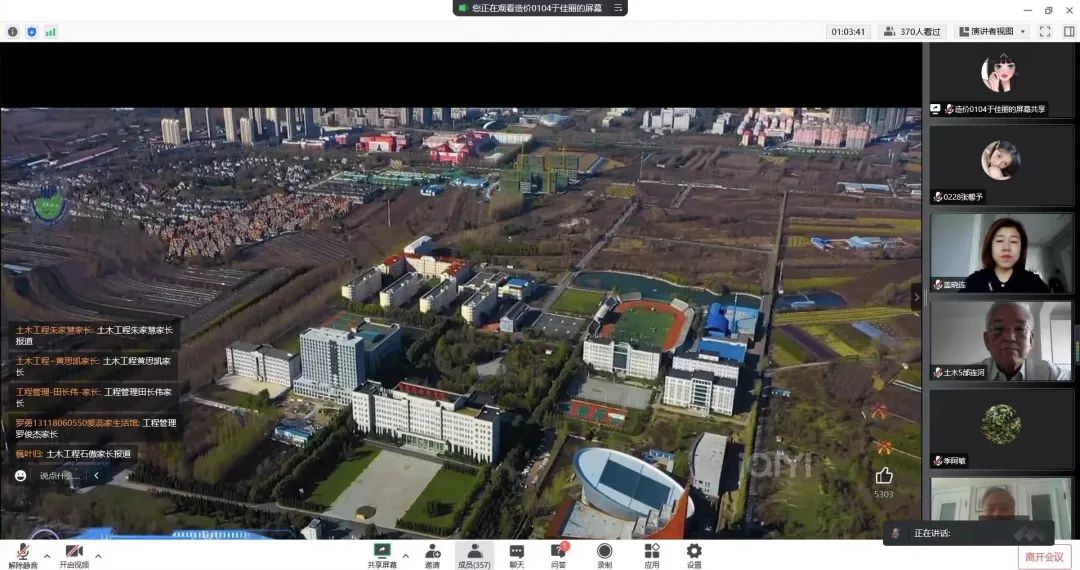Unmute the microphone (解除静音)
Image resolution: width=1080 pixels, height=570 pixels.
[22, 554]
